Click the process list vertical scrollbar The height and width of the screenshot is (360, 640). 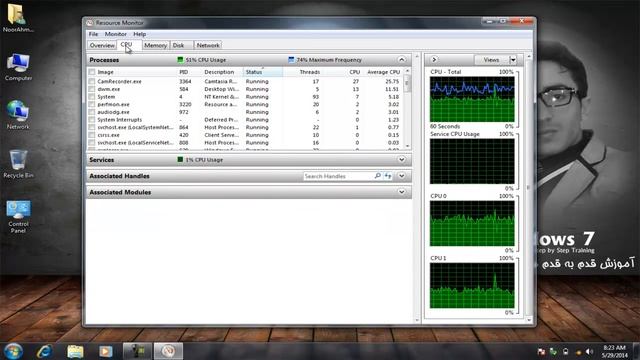point(407,109)
